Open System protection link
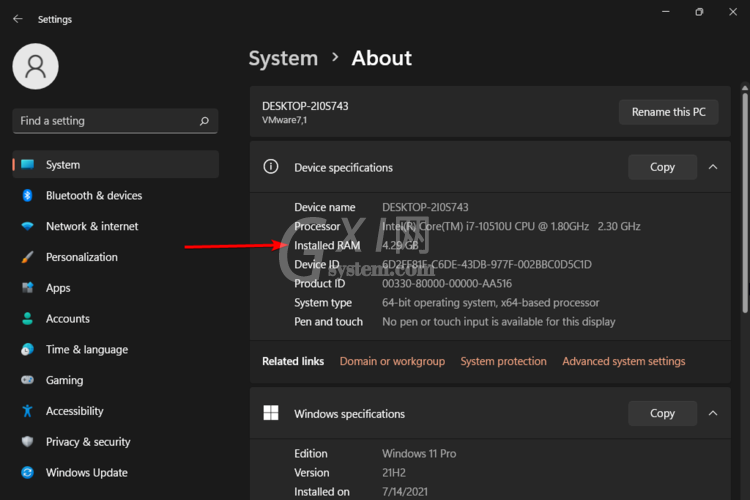 (503, 361)
